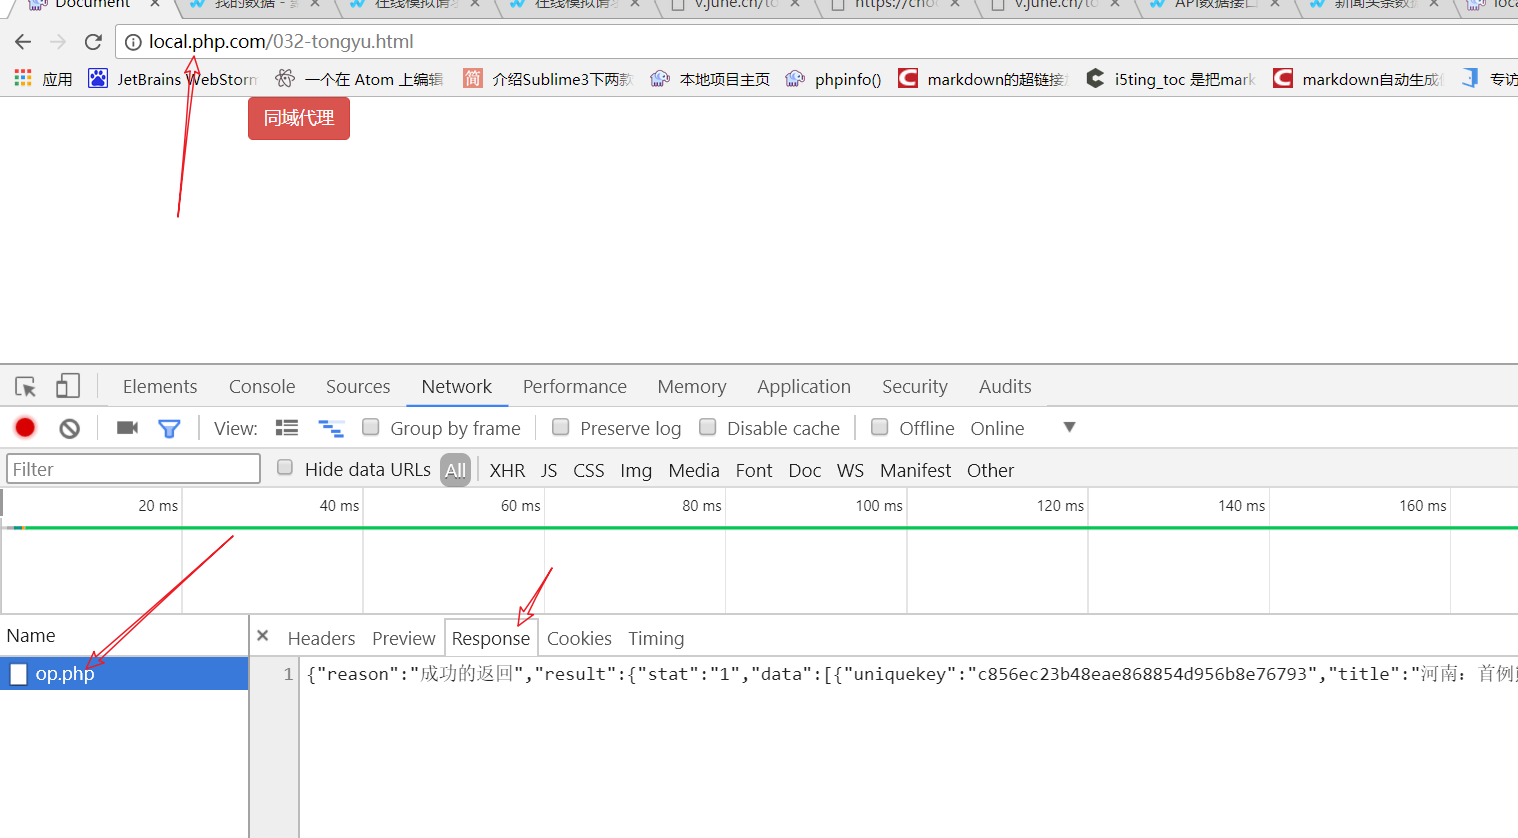The width and height of the screenshot is (1518, 838).
Task: Switch to large request rows view
Action: pyautogui.click(x=287, y=428)
